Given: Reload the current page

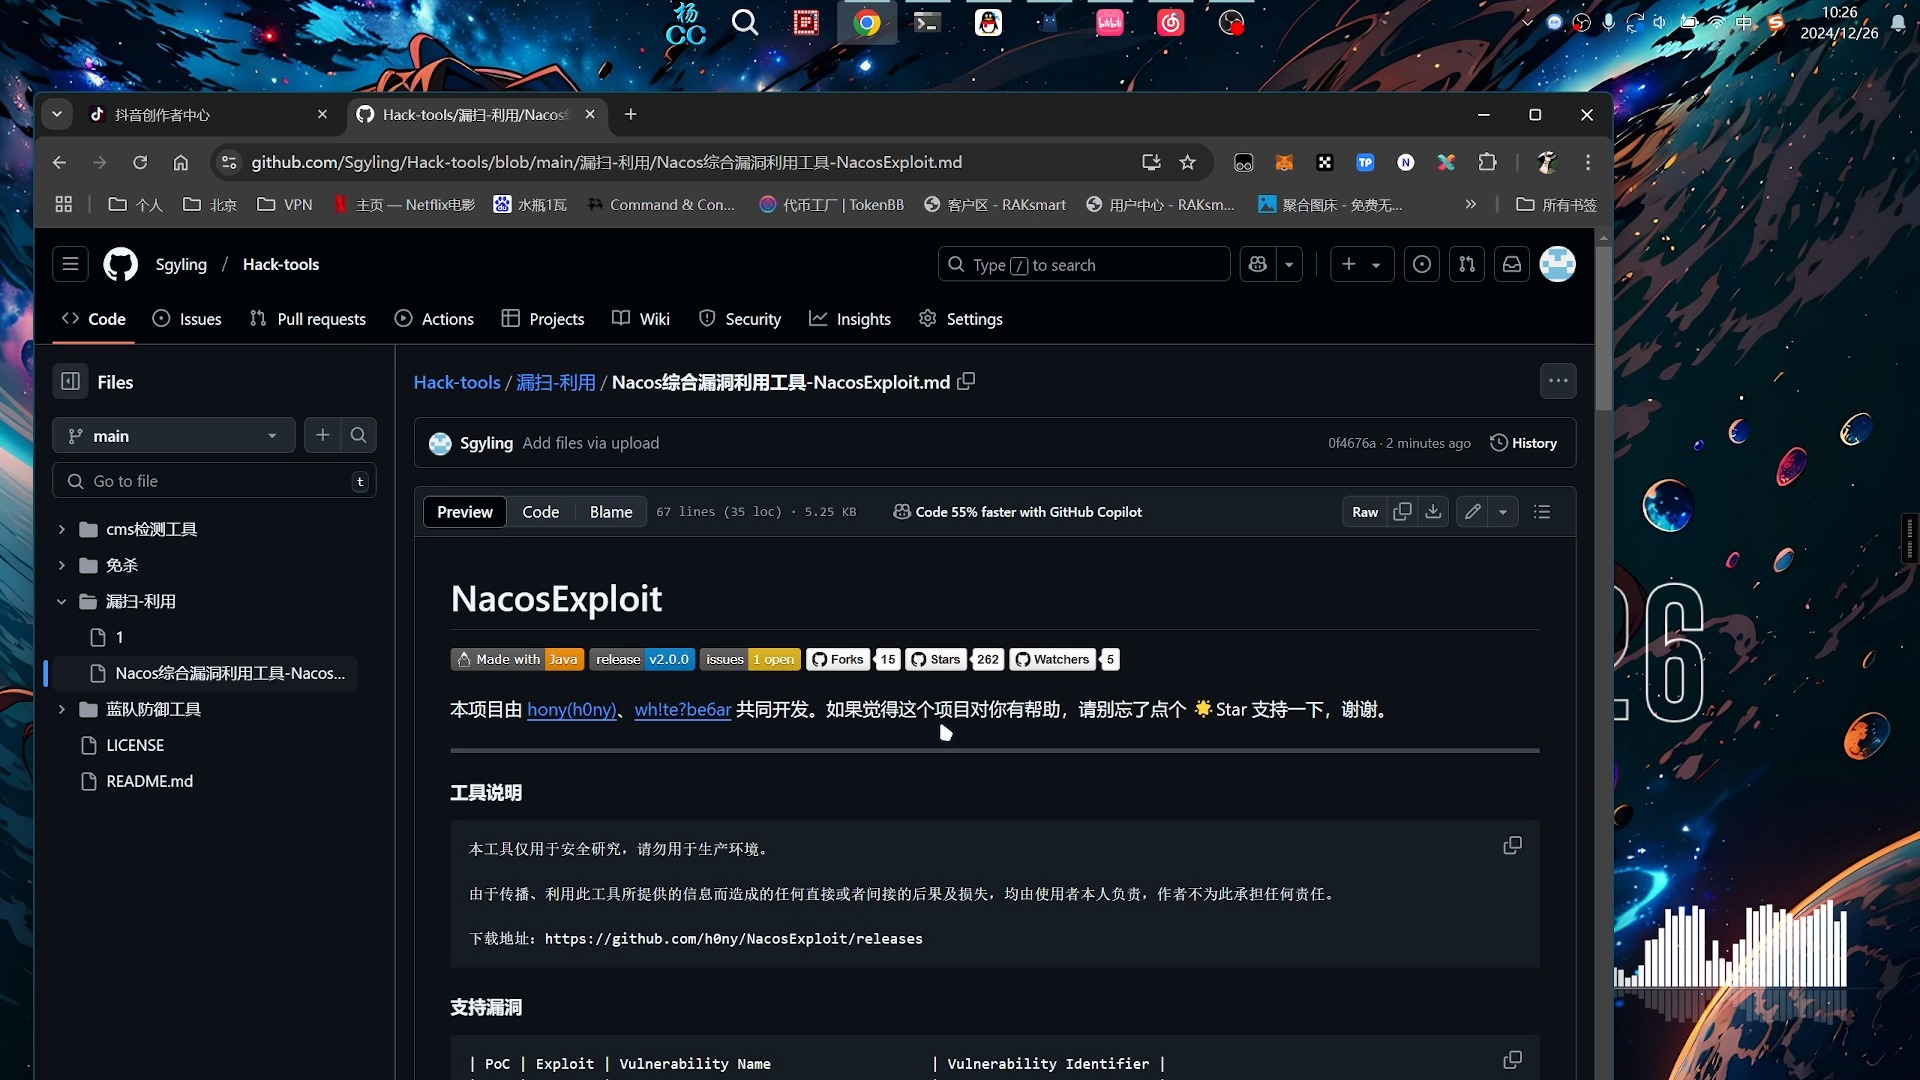Looking at the screenshot, I should (140, 162).
